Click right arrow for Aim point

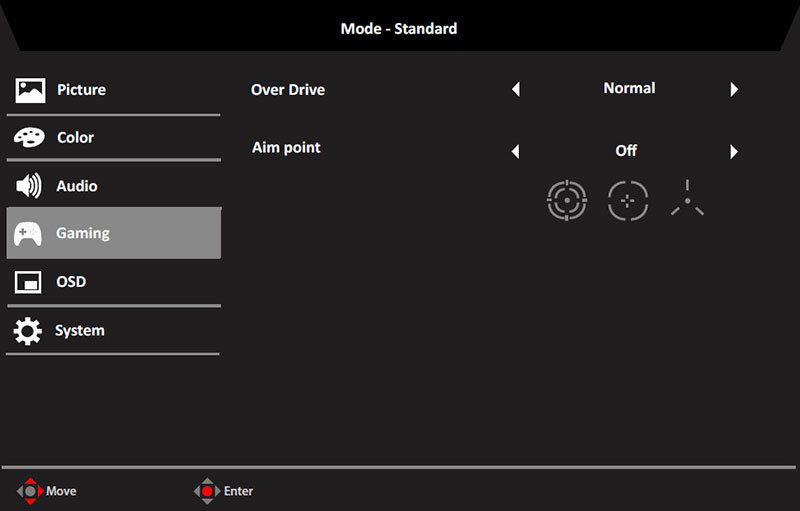click(x=734, y=151)
